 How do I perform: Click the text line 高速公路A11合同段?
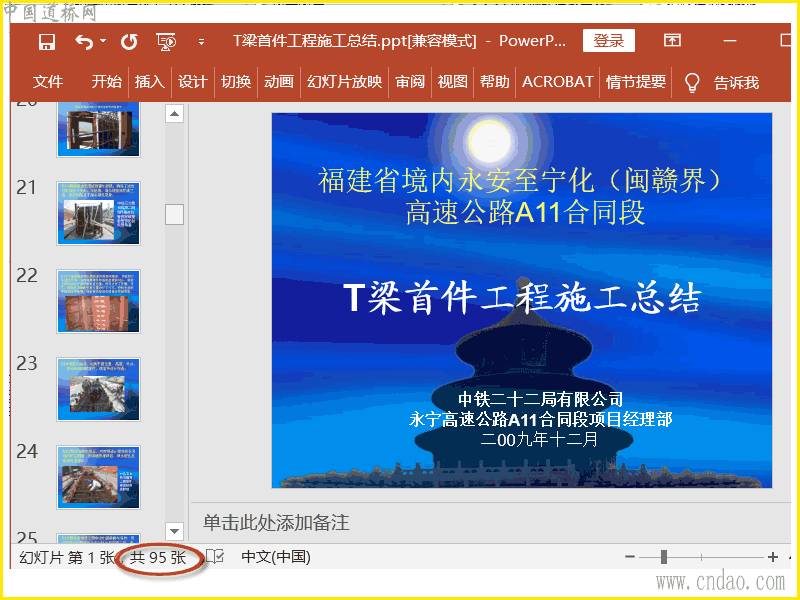525,212
